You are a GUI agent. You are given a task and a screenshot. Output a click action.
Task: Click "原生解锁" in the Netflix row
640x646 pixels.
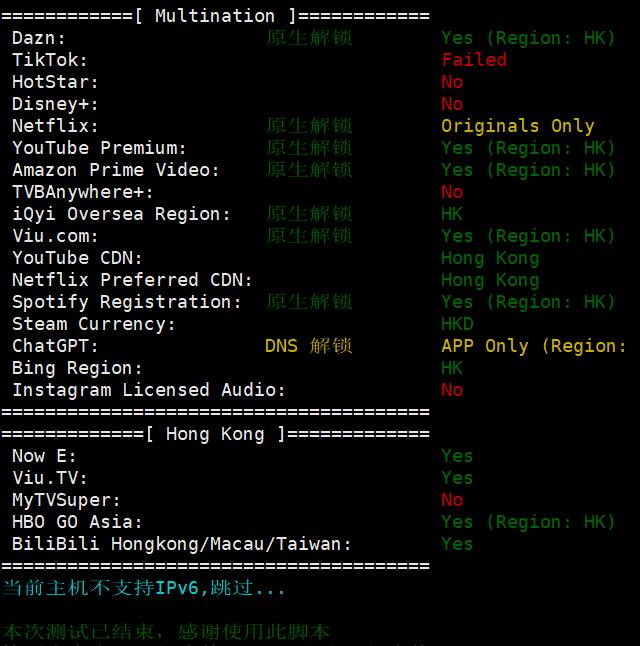(309, 126)
